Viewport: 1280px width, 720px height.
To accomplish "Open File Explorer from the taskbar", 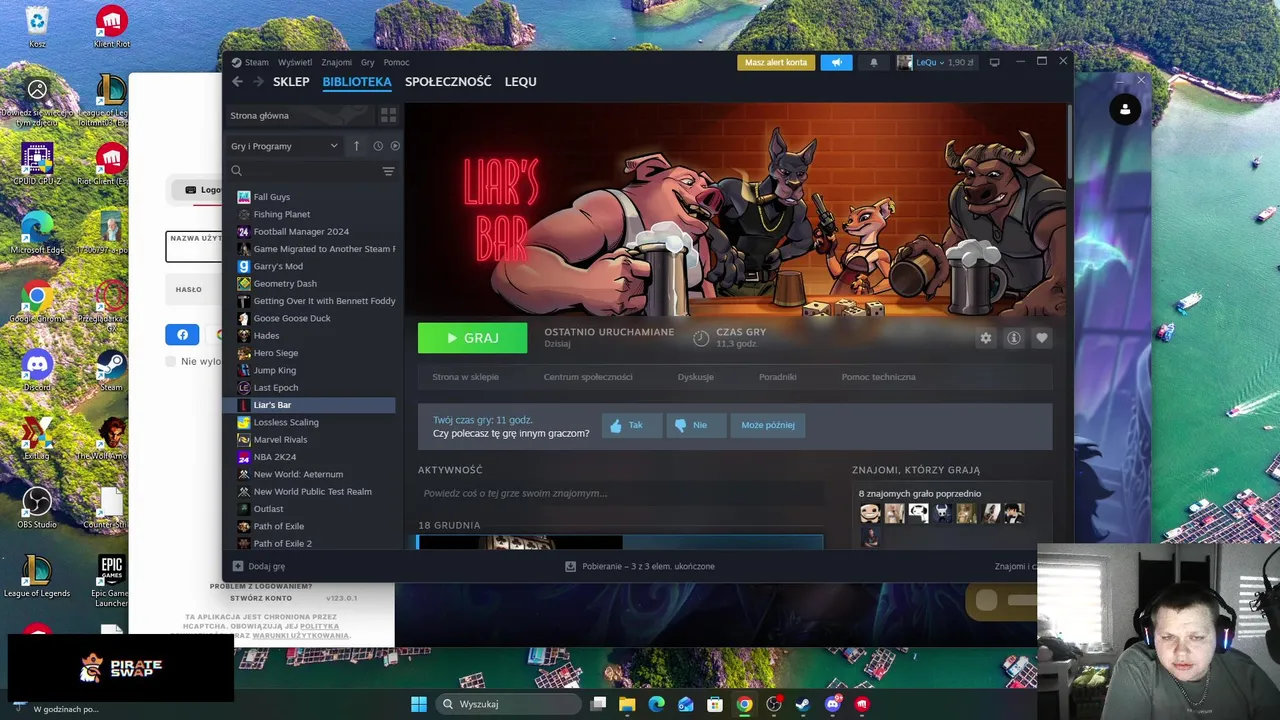I will point(627,704).
